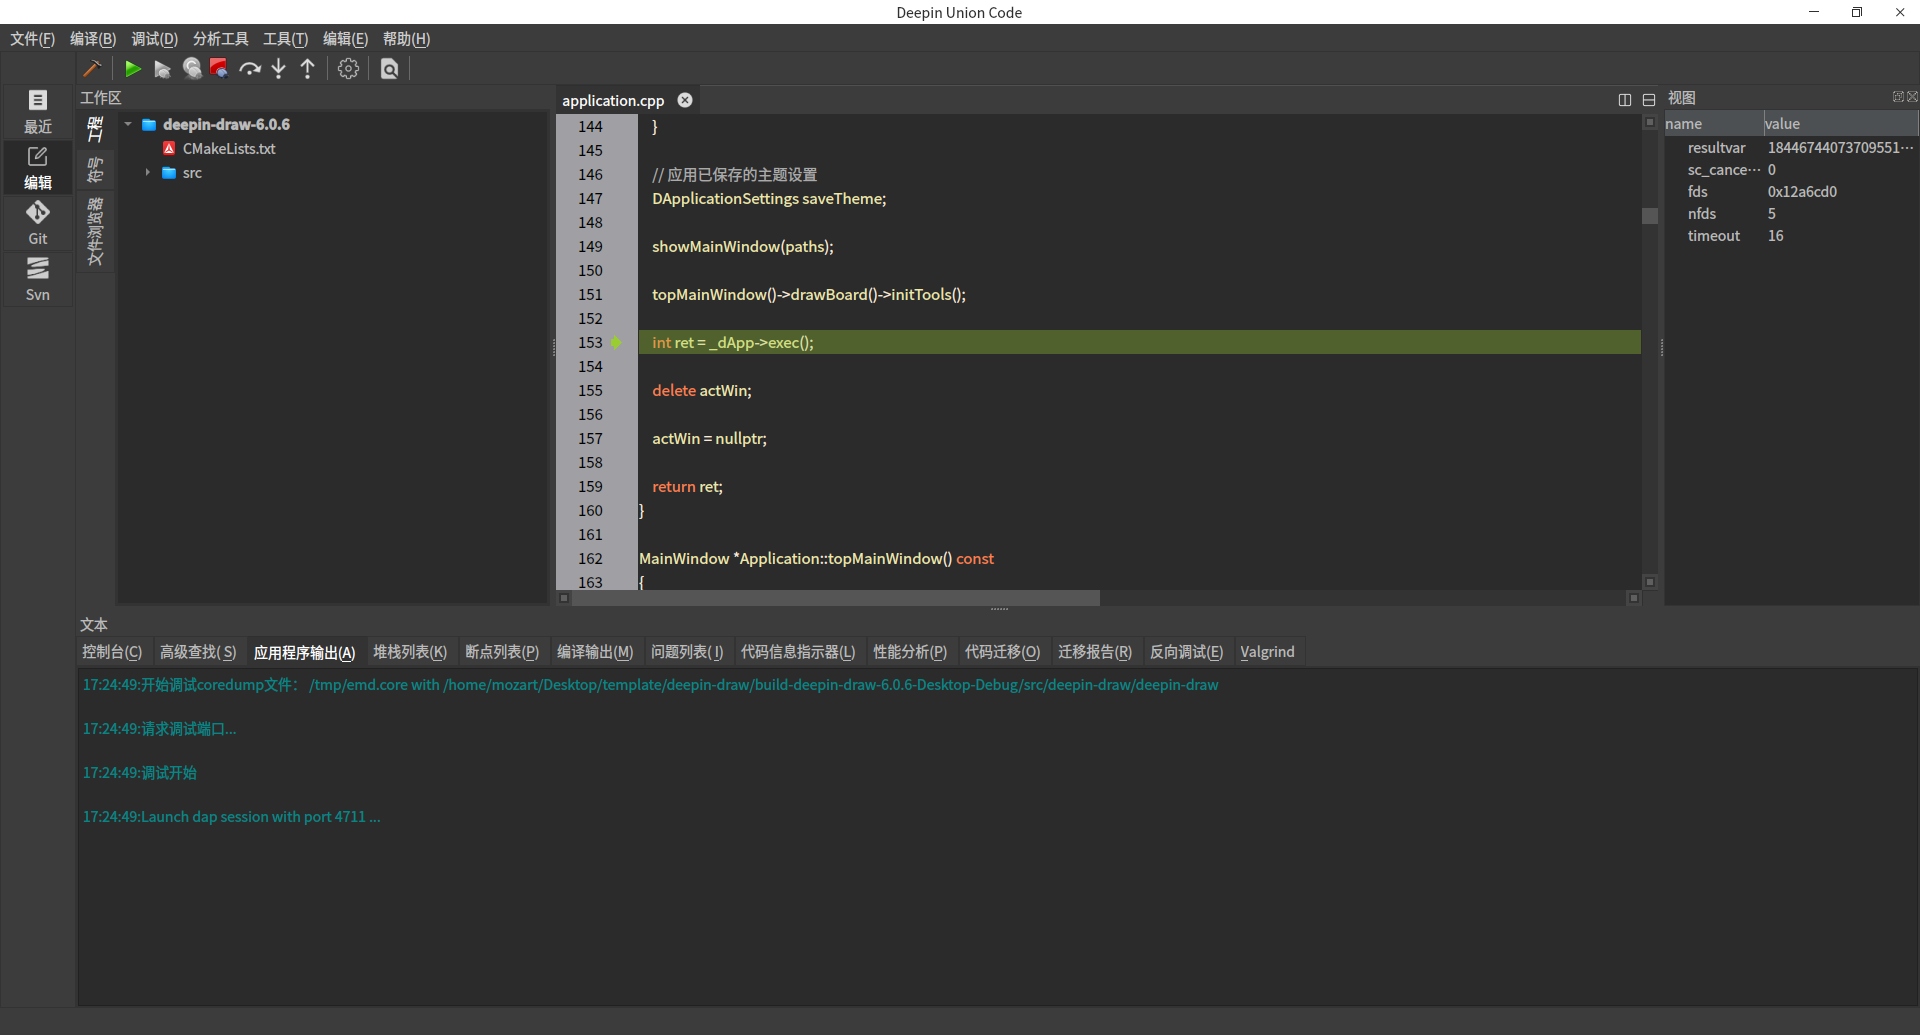
Task: Switch to the 符号 symbol side tab
Action: click(96, 170)
